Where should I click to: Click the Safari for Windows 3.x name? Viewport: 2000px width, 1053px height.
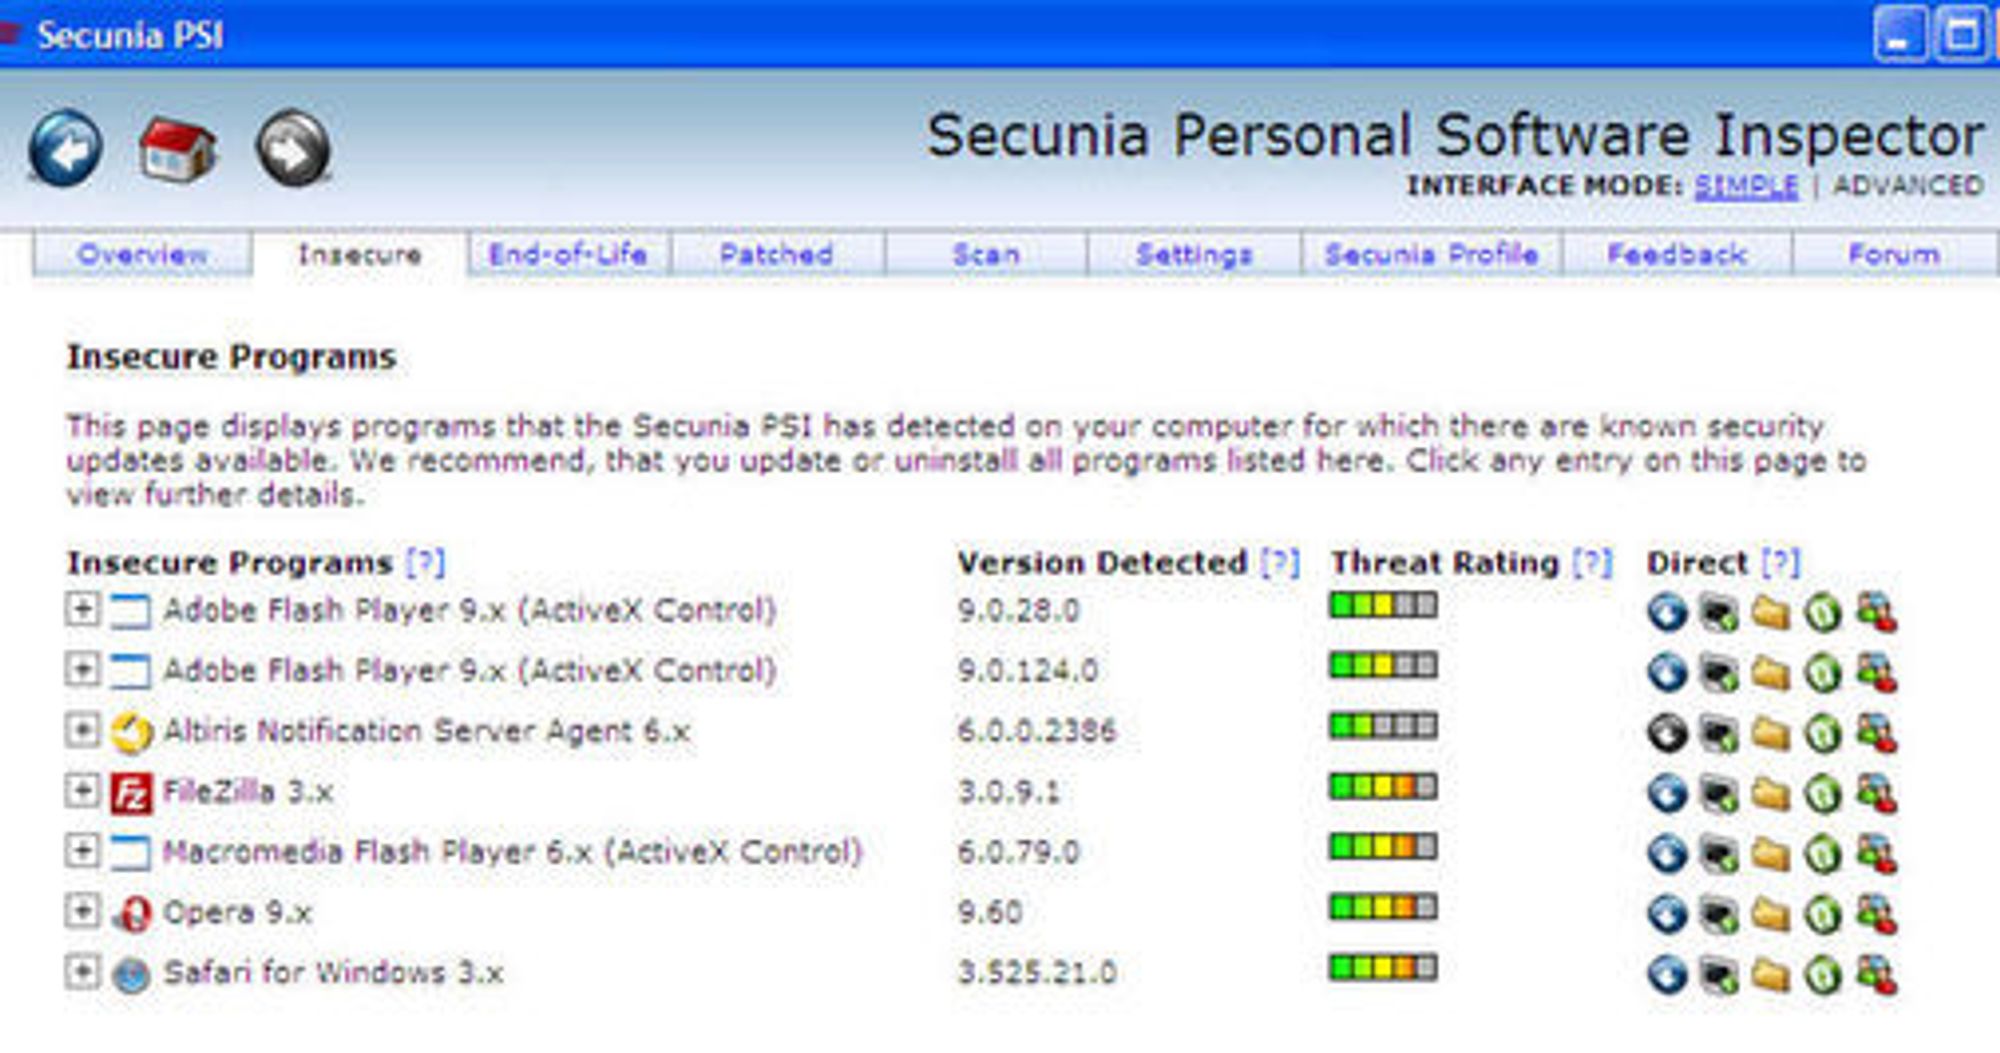333,972
